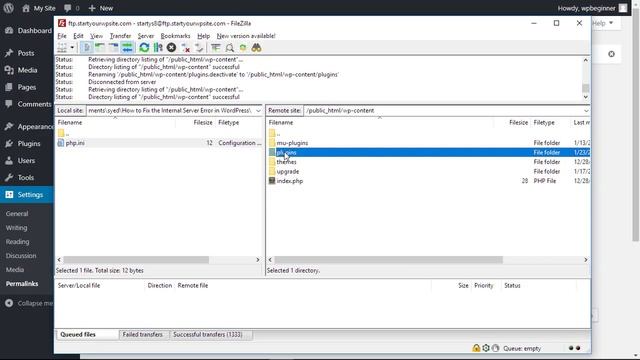Screen dimensions: 640x360
Task: Click the WordPress logo in admin bar
Action: point(8,8)
